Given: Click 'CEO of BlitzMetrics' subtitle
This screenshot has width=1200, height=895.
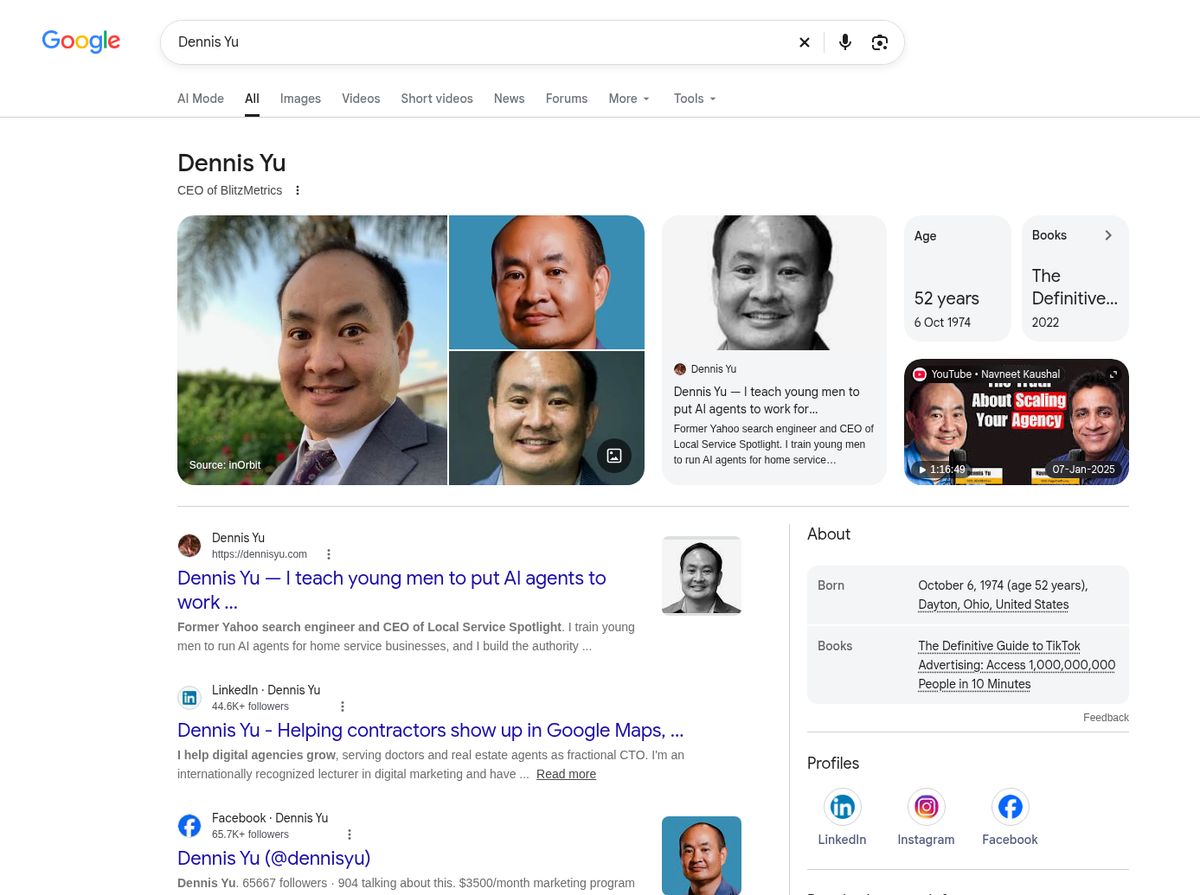Looking at the screenshot, I should pyautogui.click(x=229, y=190).
